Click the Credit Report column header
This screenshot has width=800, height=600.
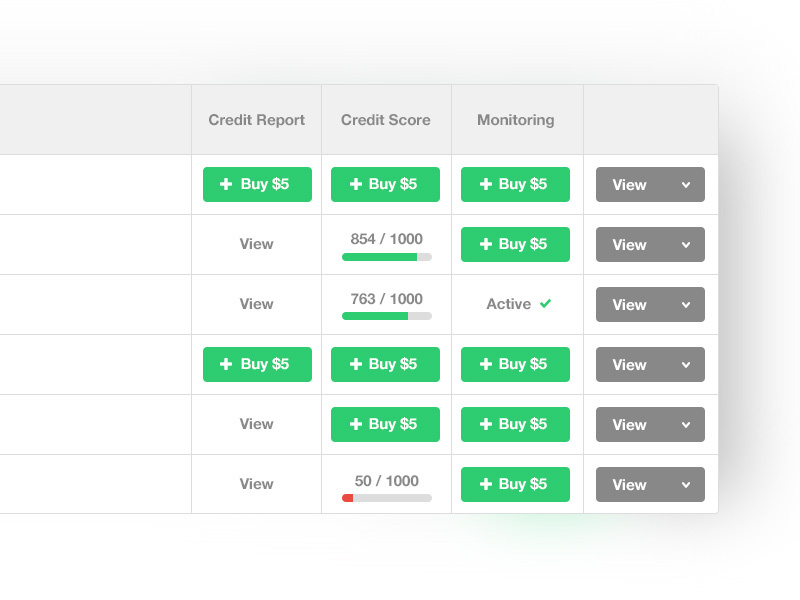pyautogui.click(x=256, y=120)
